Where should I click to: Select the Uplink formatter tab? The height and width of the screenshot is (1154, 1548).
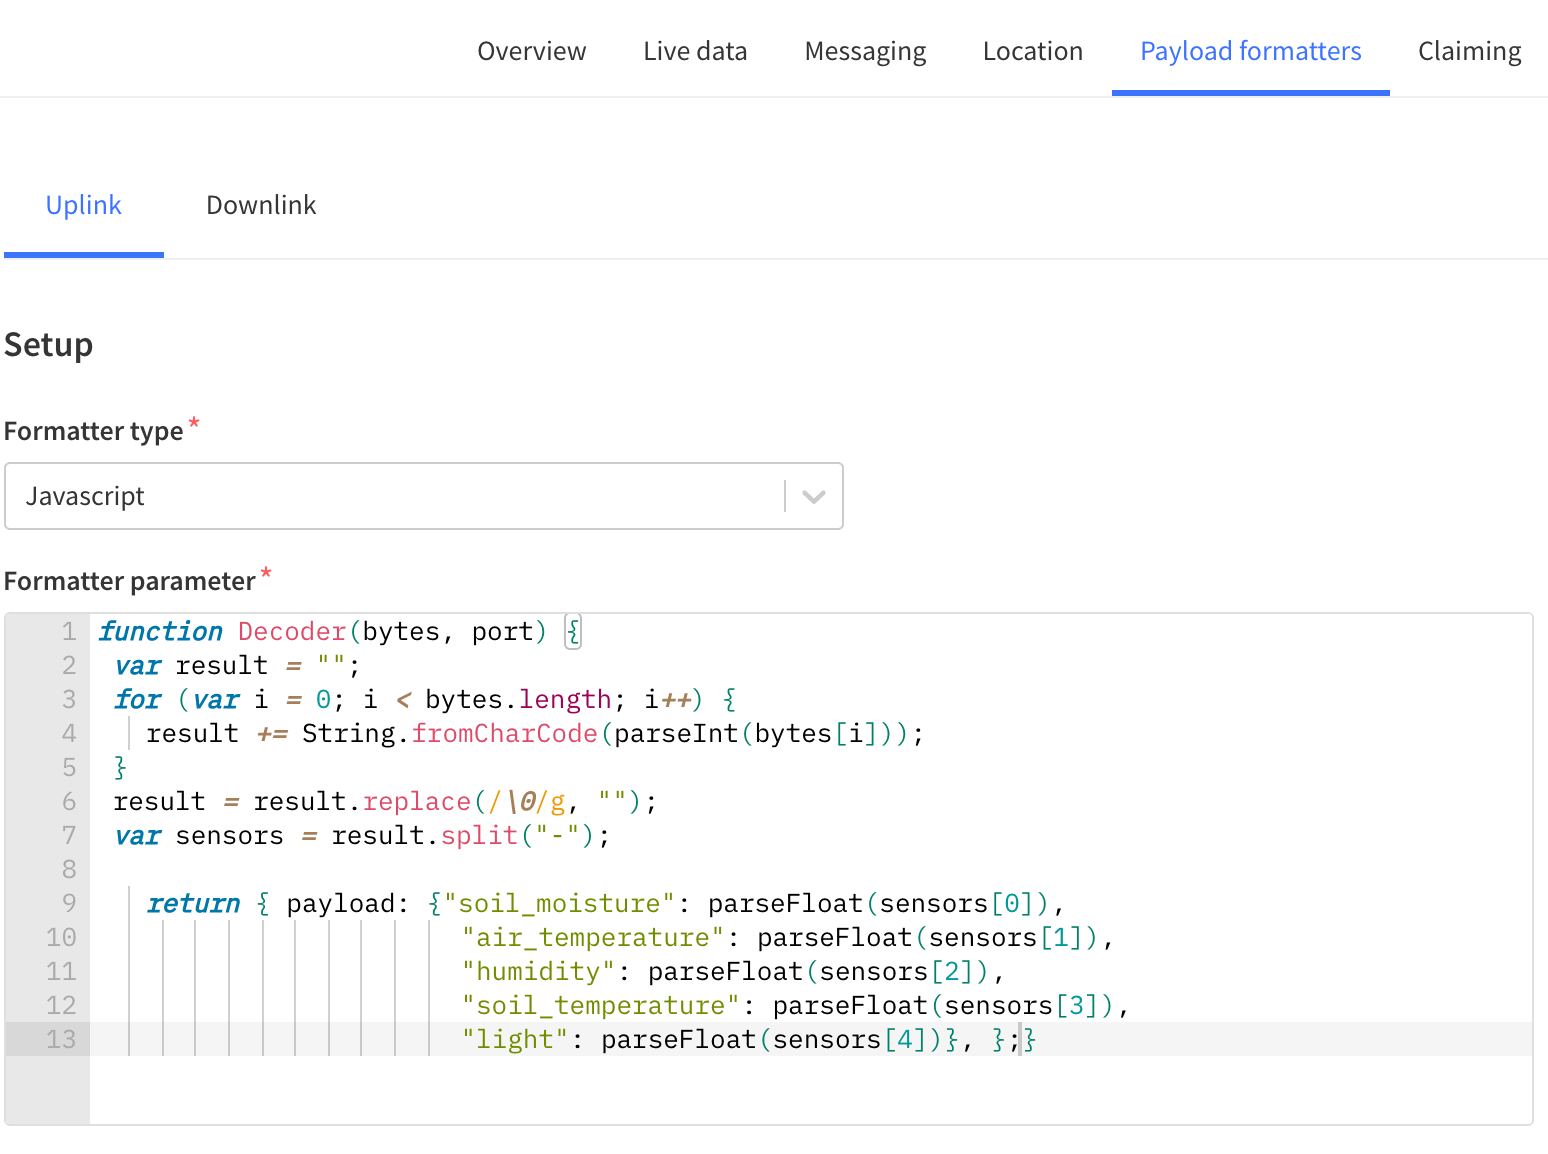(x=84, y=205)
